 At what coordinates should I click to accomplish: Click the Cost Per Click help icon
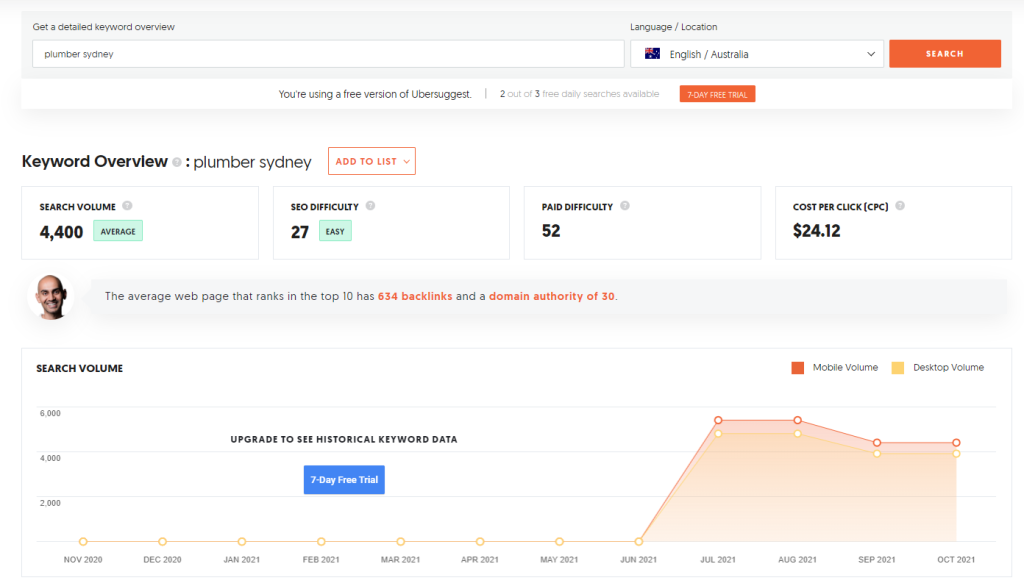tap(900, 206)
